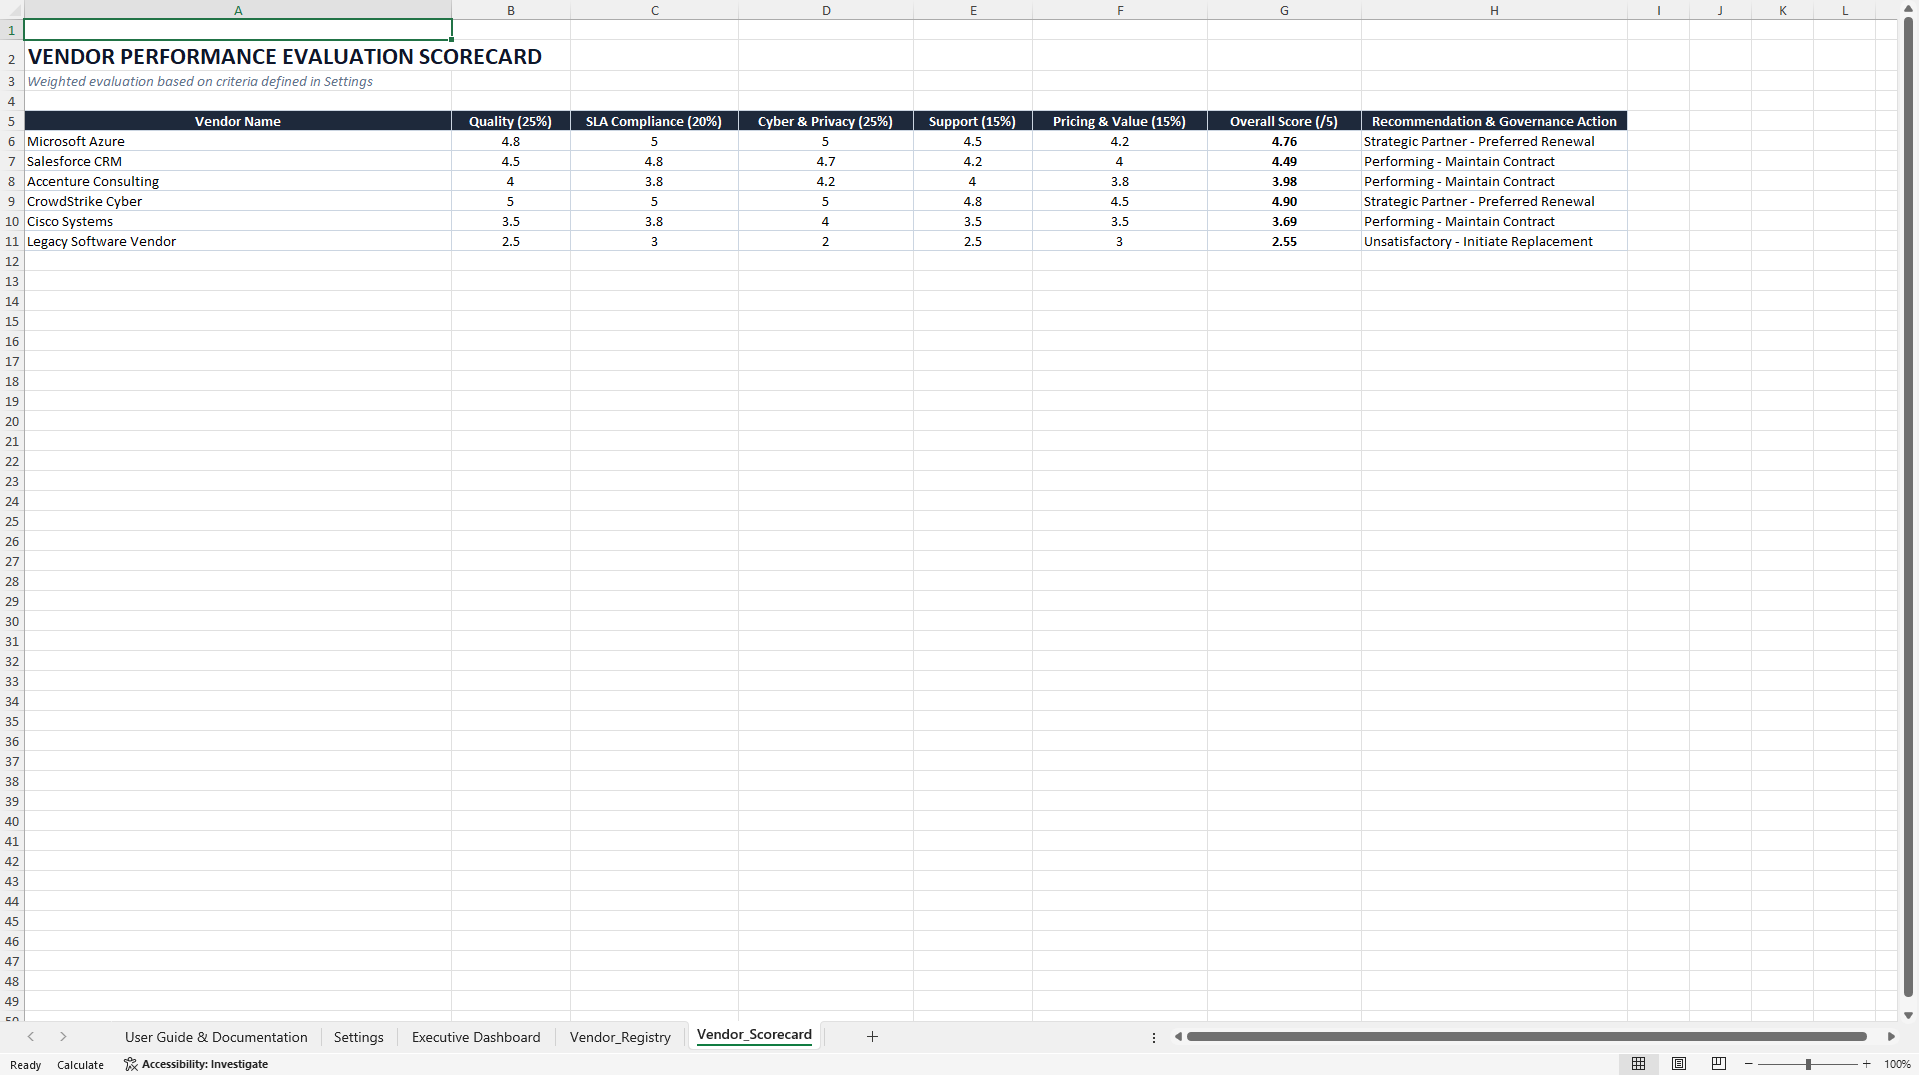Click the 100% zoom level button
1919x1075 pixels.
1897,1065
